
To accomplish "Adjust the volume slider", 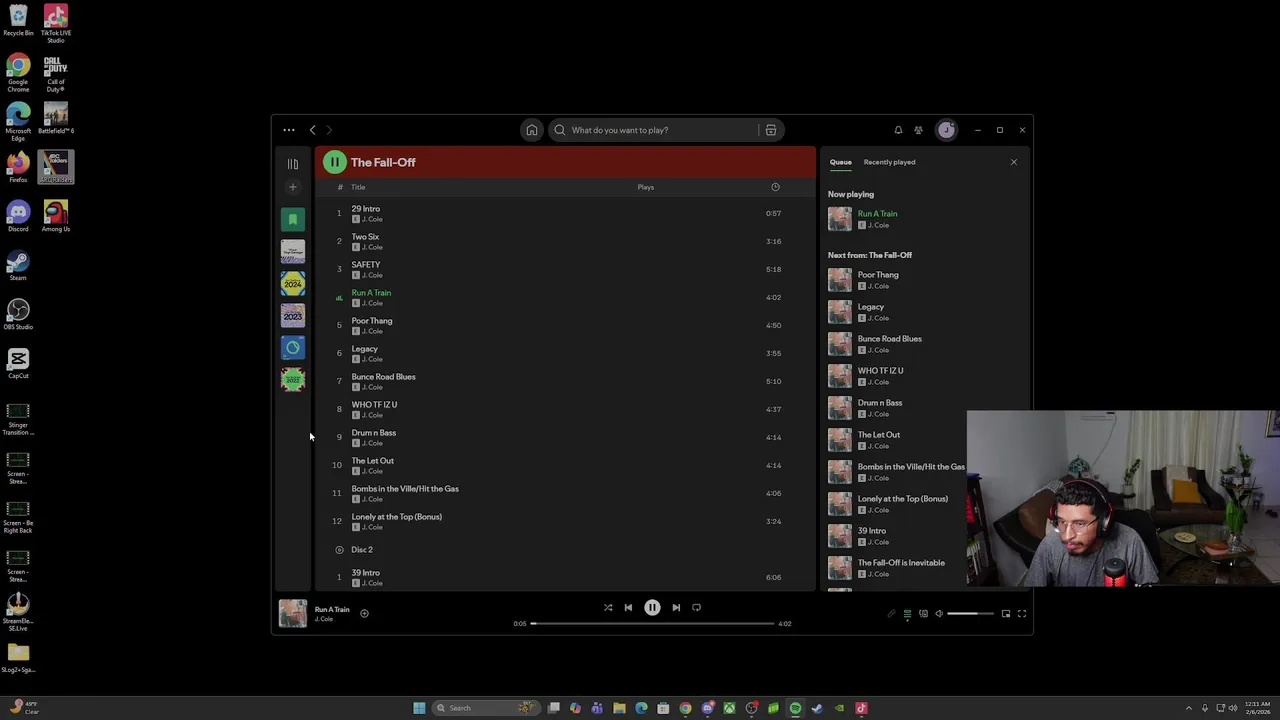I will coord(970,614).
